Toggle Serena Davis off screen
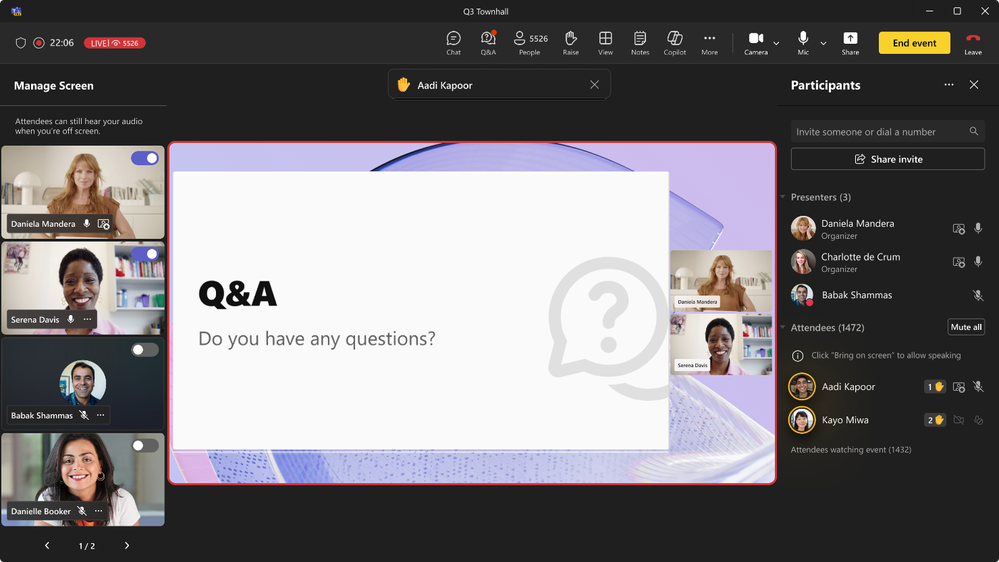 pyautogui.click(x=145, y=254)
